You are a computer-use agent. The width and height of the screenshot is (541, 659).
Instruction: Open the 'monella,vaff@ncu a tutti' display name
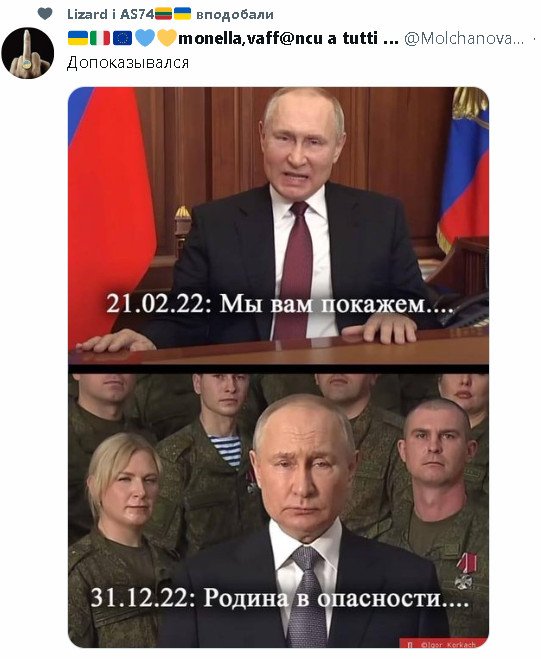point(288,38)
